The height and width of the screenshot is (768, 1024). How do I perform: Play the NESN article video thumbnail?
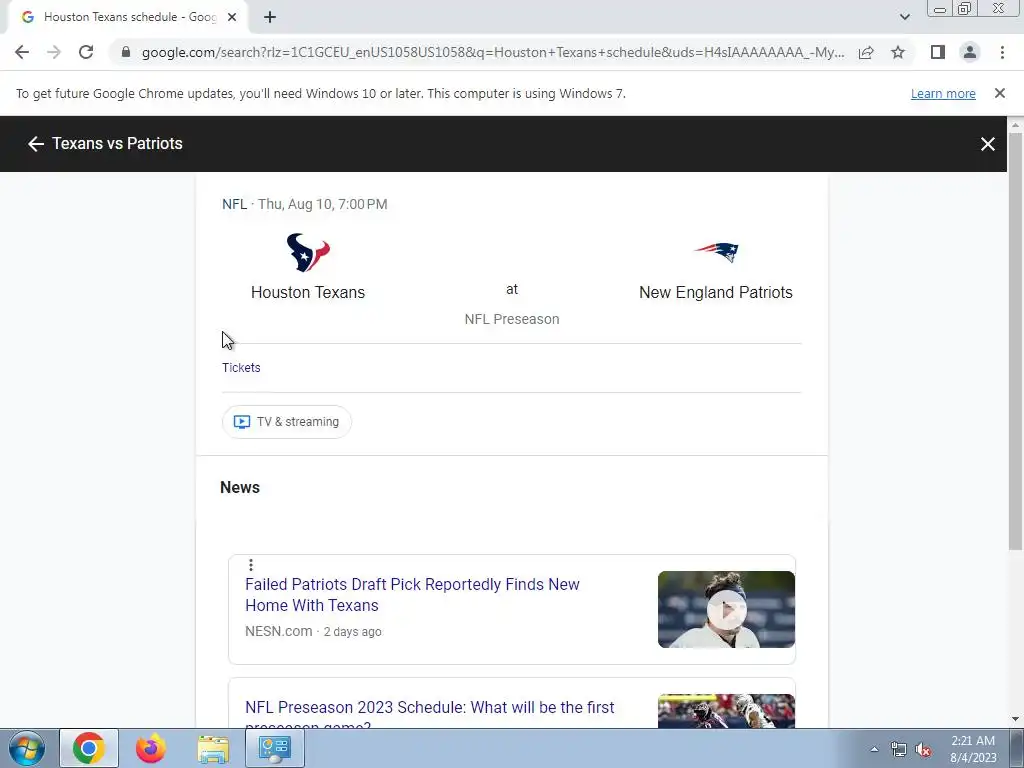[726, 609]
